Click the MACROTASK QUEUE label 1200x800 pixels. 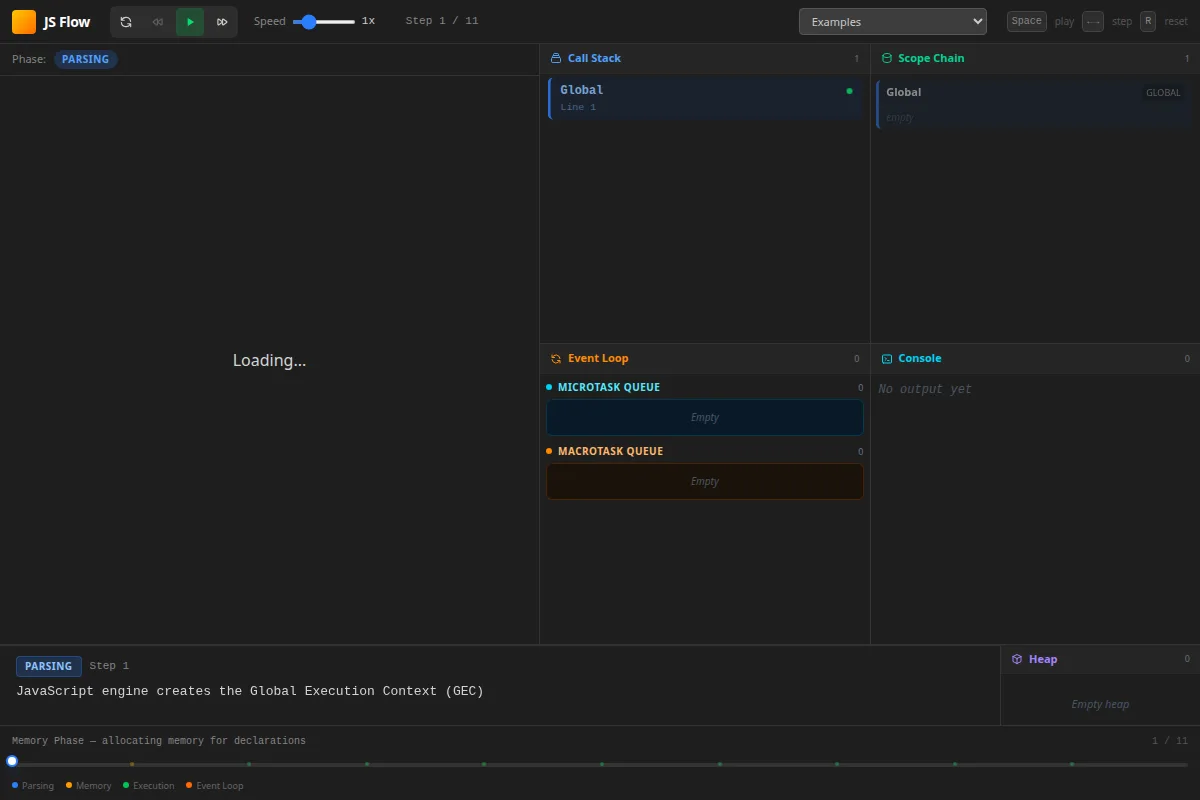610,451
